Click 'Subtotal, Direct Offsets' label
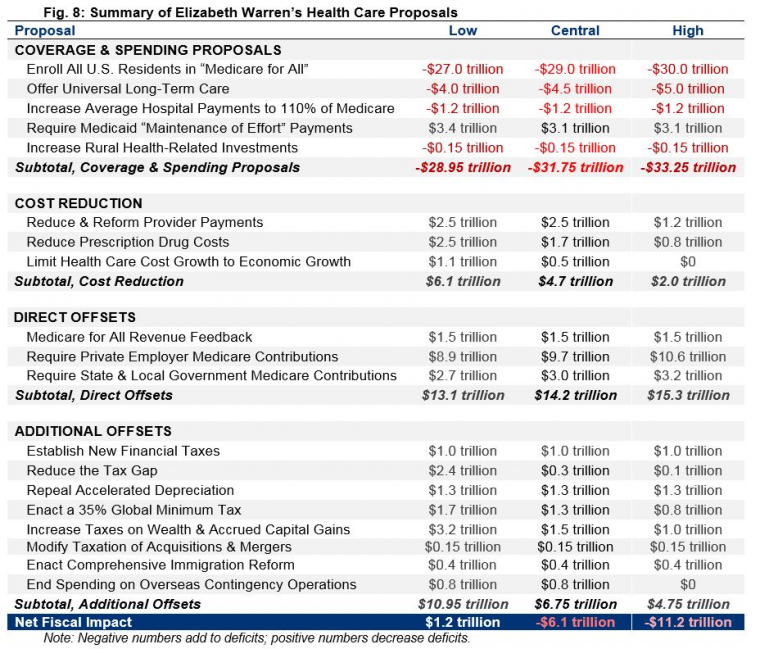Screen dimensions: 760x649 coord(94,395)
